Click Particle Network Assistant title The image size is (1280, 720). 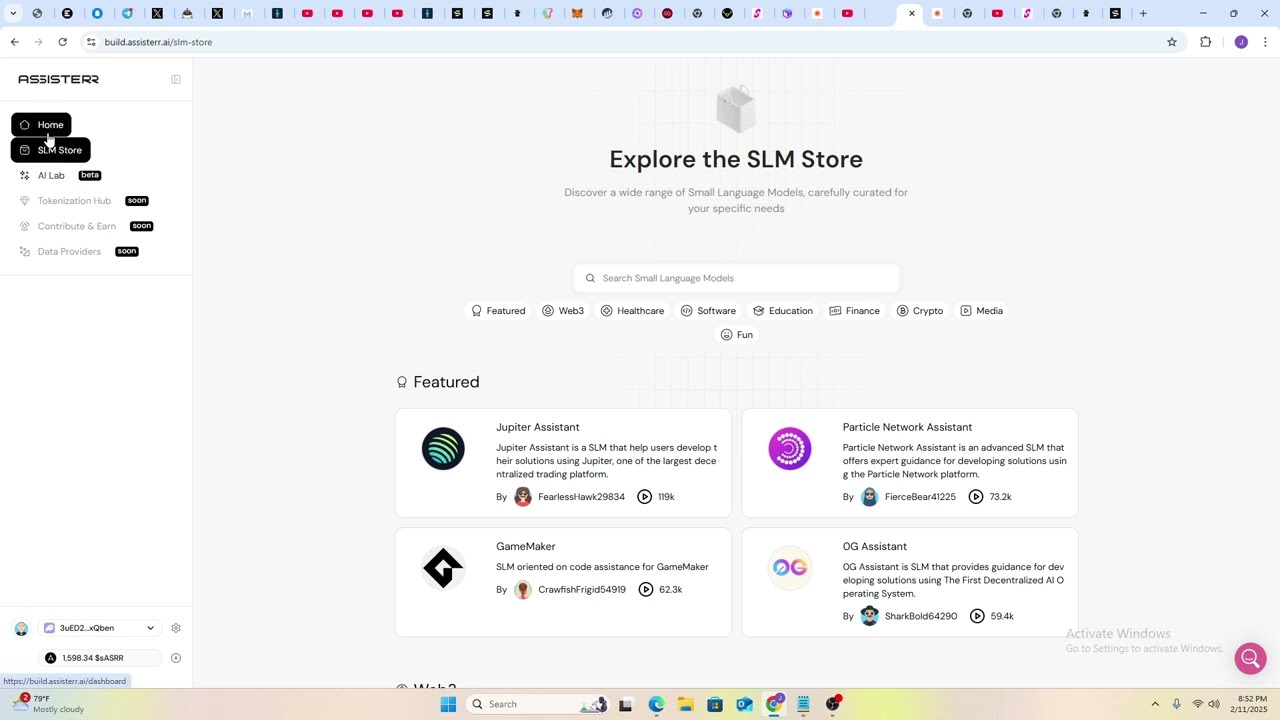coord(907,427)
